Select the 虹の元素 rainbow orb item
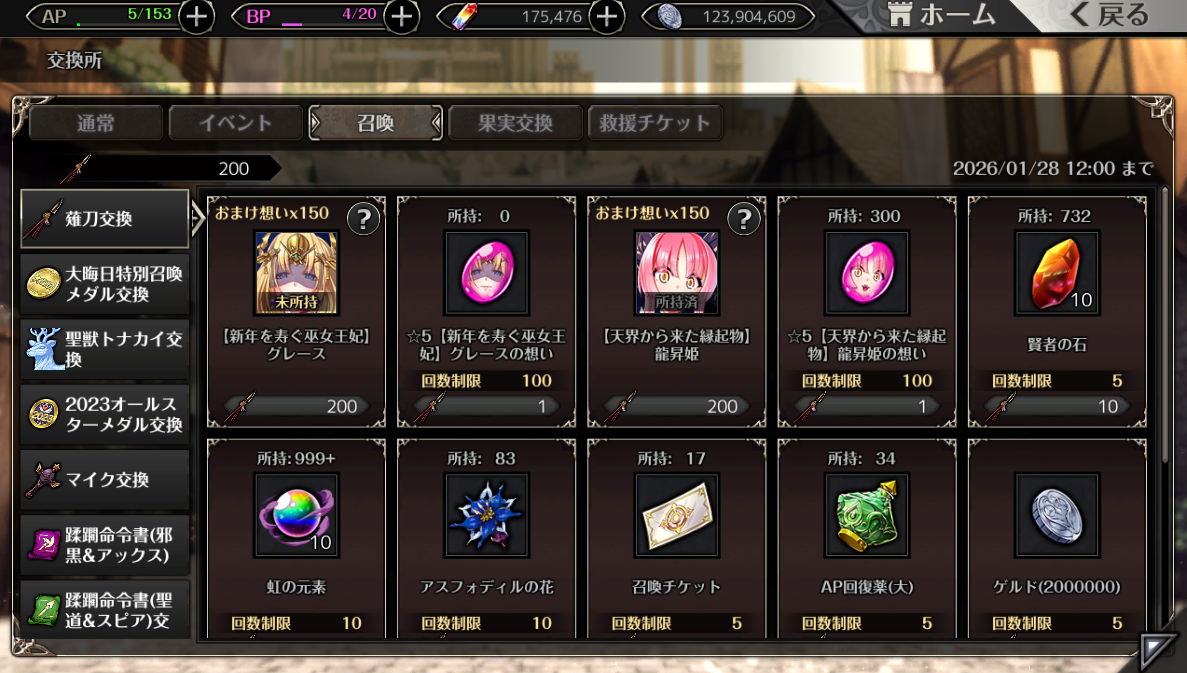The height and width of the screenshot is (673, 1187). pyautogui.click(x=296, y=516)
